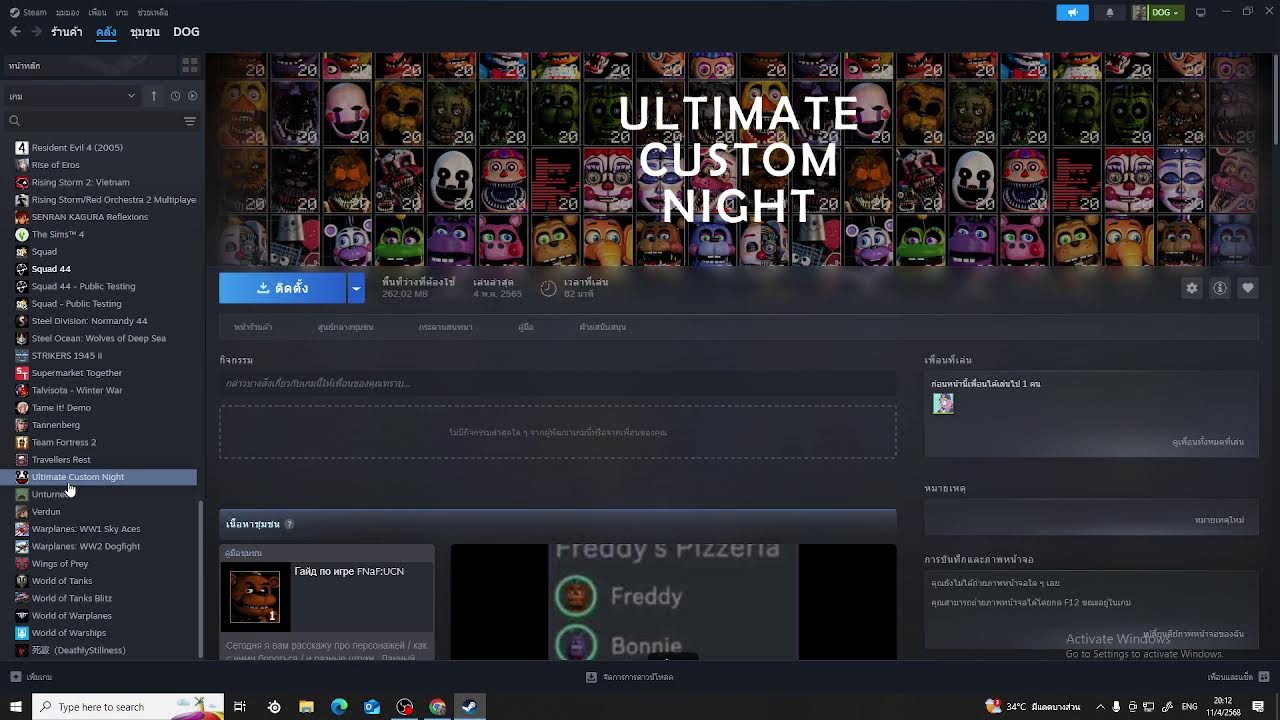
Task: Click the Steam logo menu
Action: point(28,12)
